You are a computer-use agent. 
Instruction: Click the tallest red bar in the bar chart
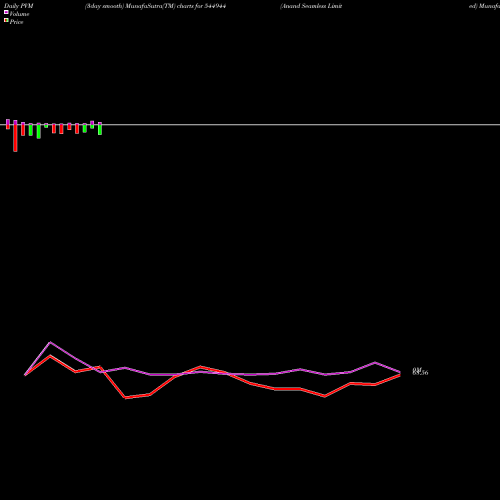pyautogui.click(x=15, y=138)
